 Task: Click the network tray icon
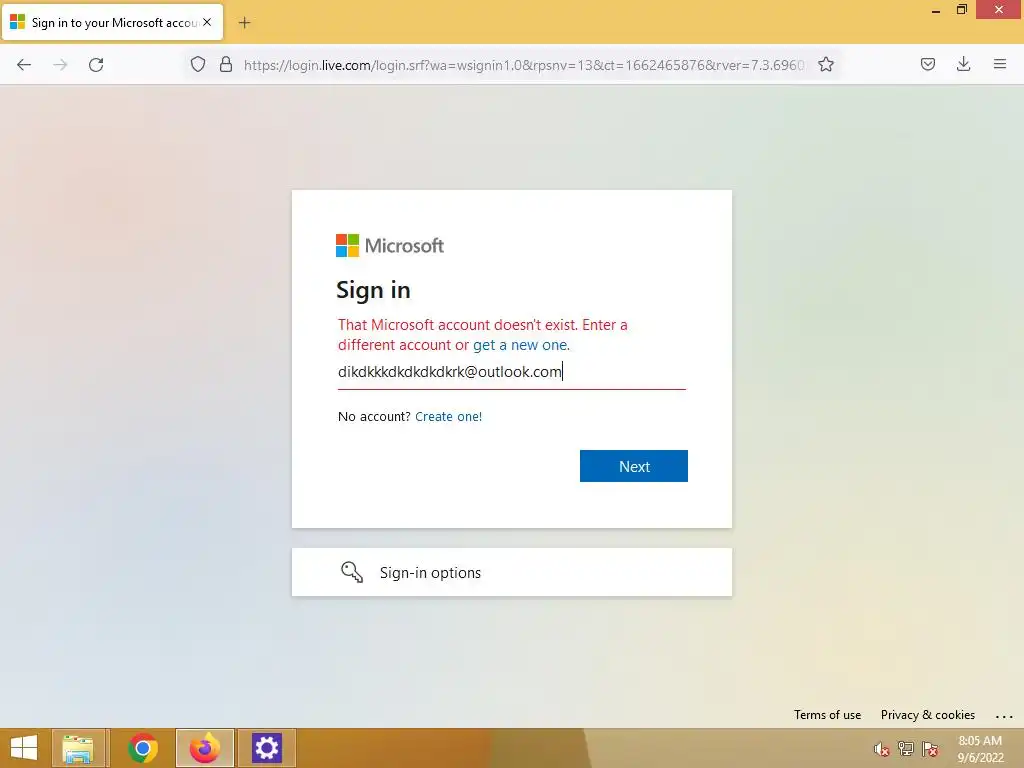click(x=906, y=749)
